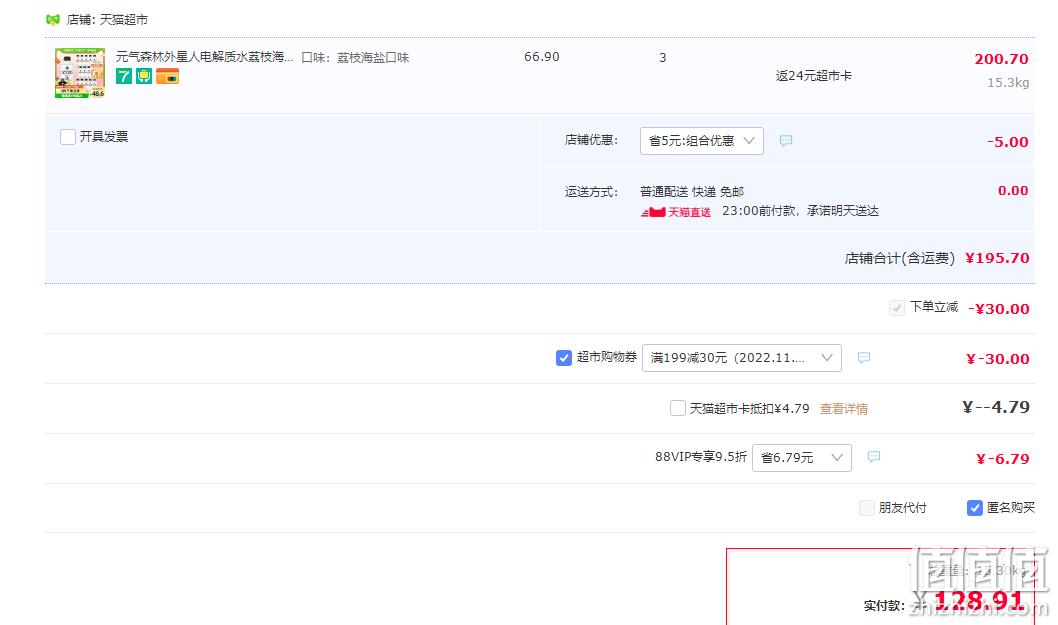
Task: Click the store discount amount -5.00
Action: 1007,142
